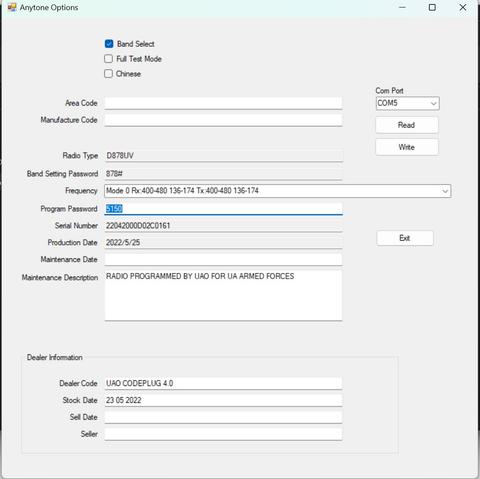This screenshot has height=479, width=480.
Task: Expand the Frequency mode dropdown
Action: point(278,191)
